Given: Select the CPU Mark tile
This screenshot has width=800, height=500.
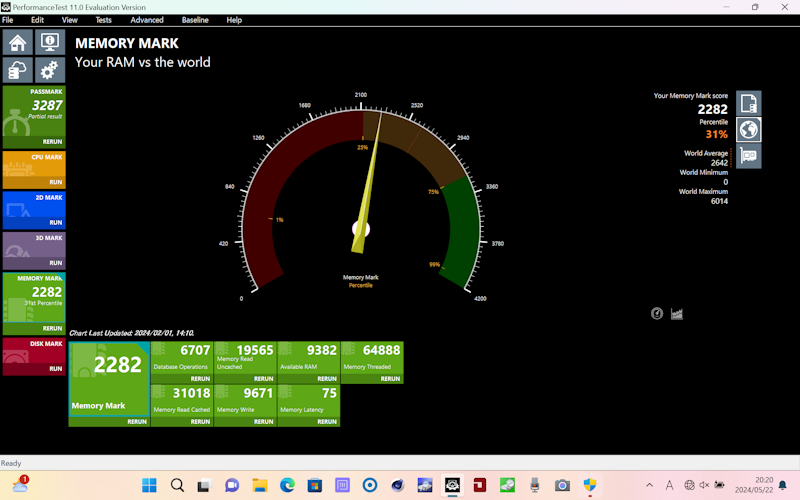Looking at the screenshot, I should [34, 164].
